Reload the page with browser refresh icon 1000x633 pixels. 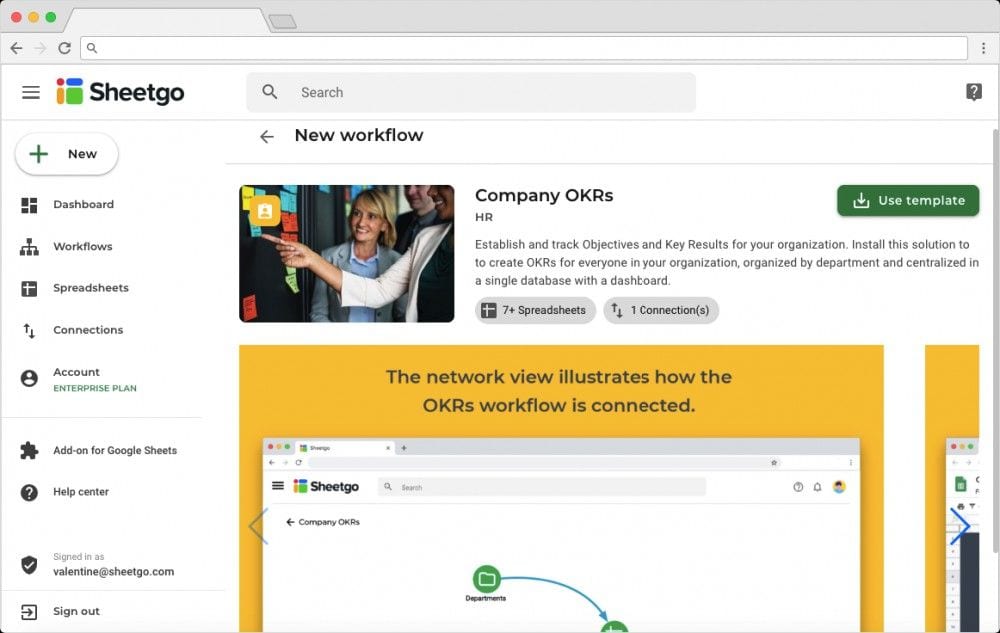64,48
